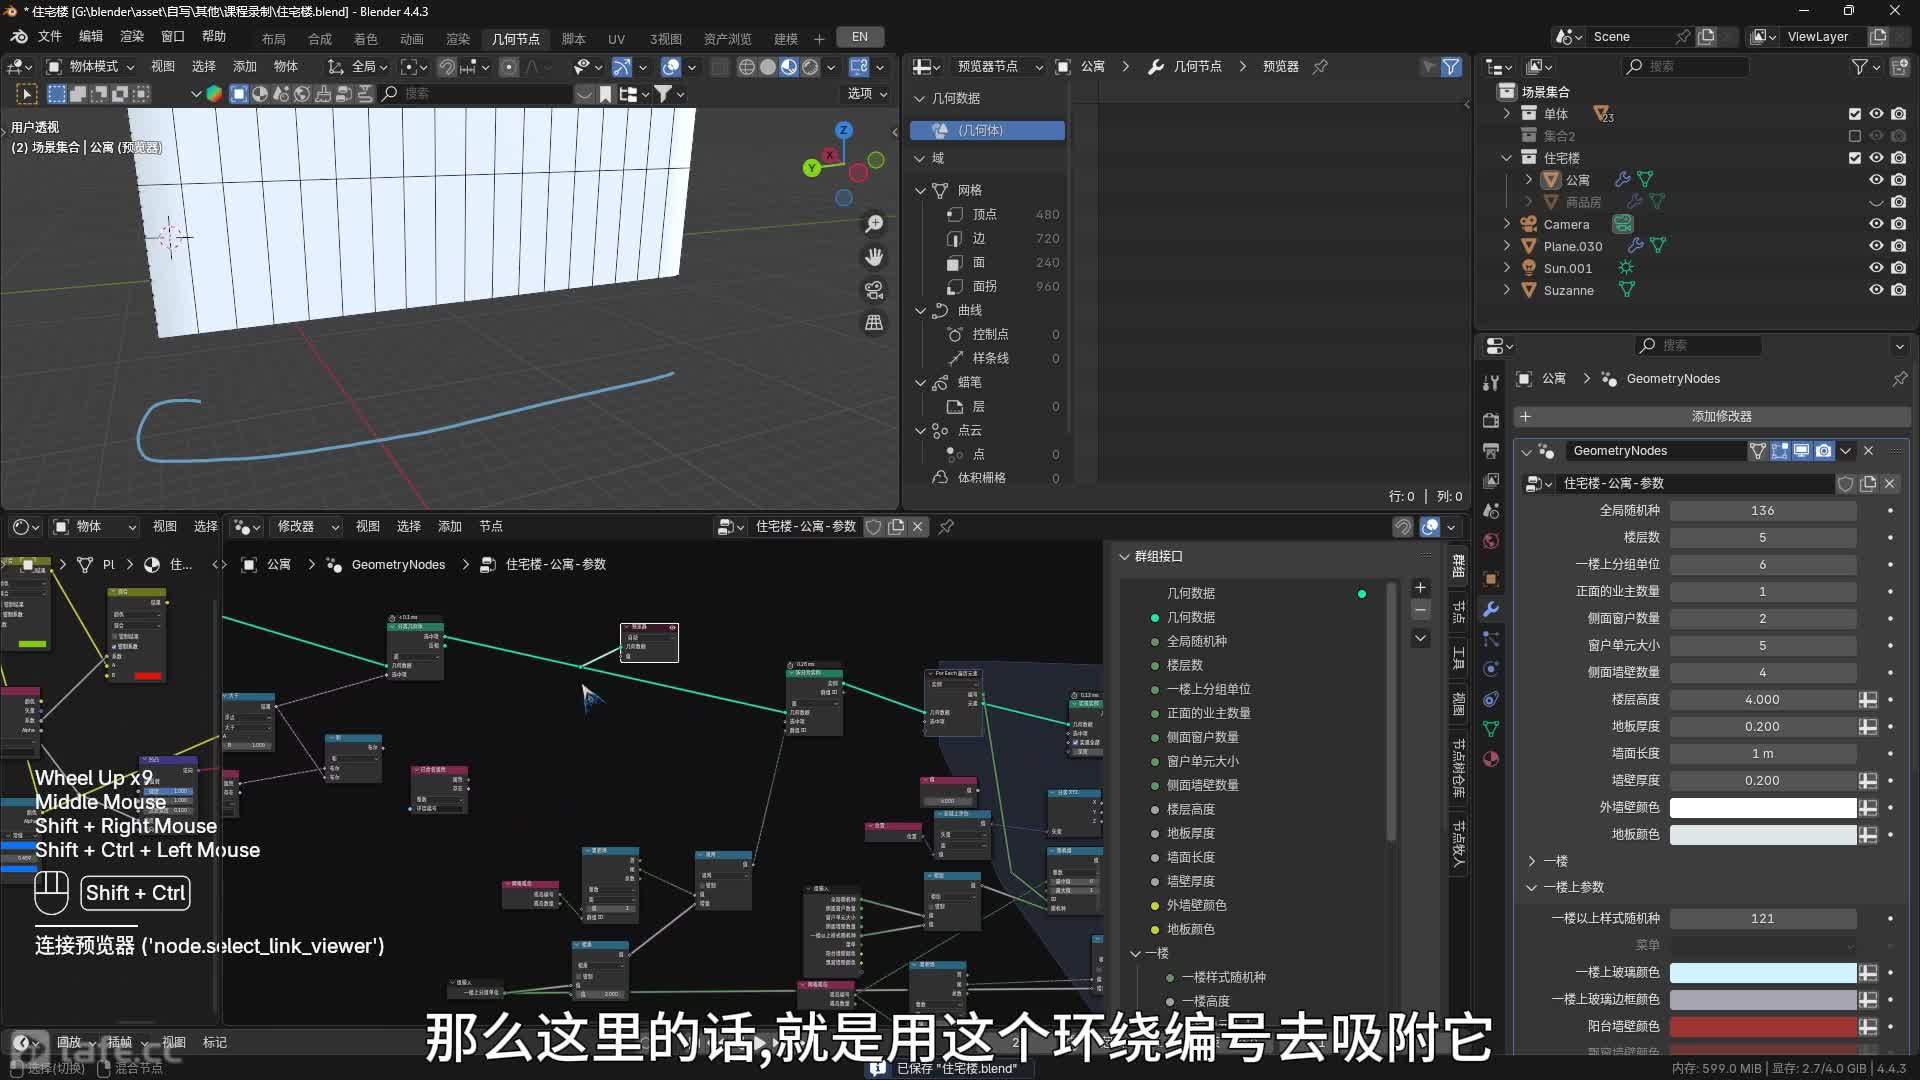Click fake user shield in modifier
This screenshot has width=1920, height=1080.
pyautogui.click(x=1846, y=484)
